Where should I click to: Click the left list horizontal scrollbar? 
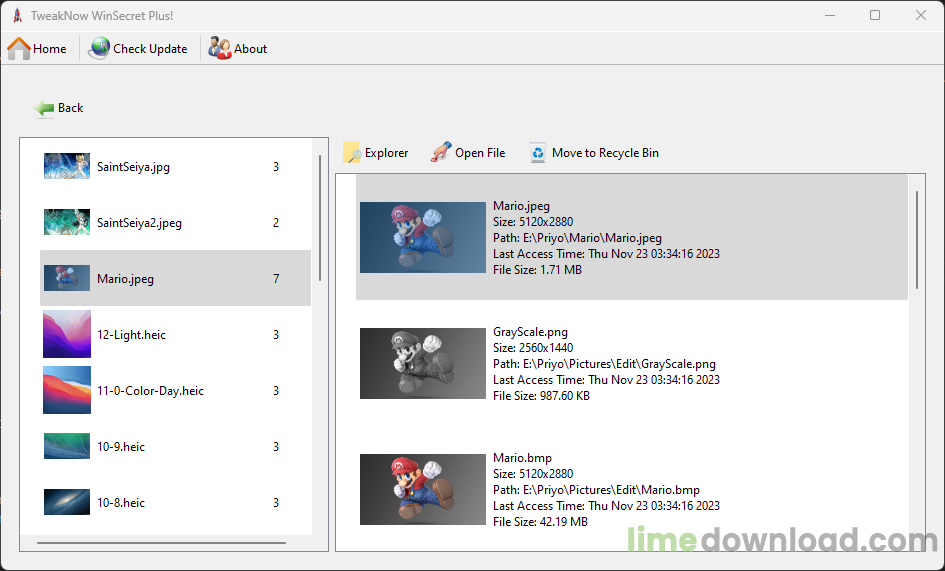click(160, 543)
